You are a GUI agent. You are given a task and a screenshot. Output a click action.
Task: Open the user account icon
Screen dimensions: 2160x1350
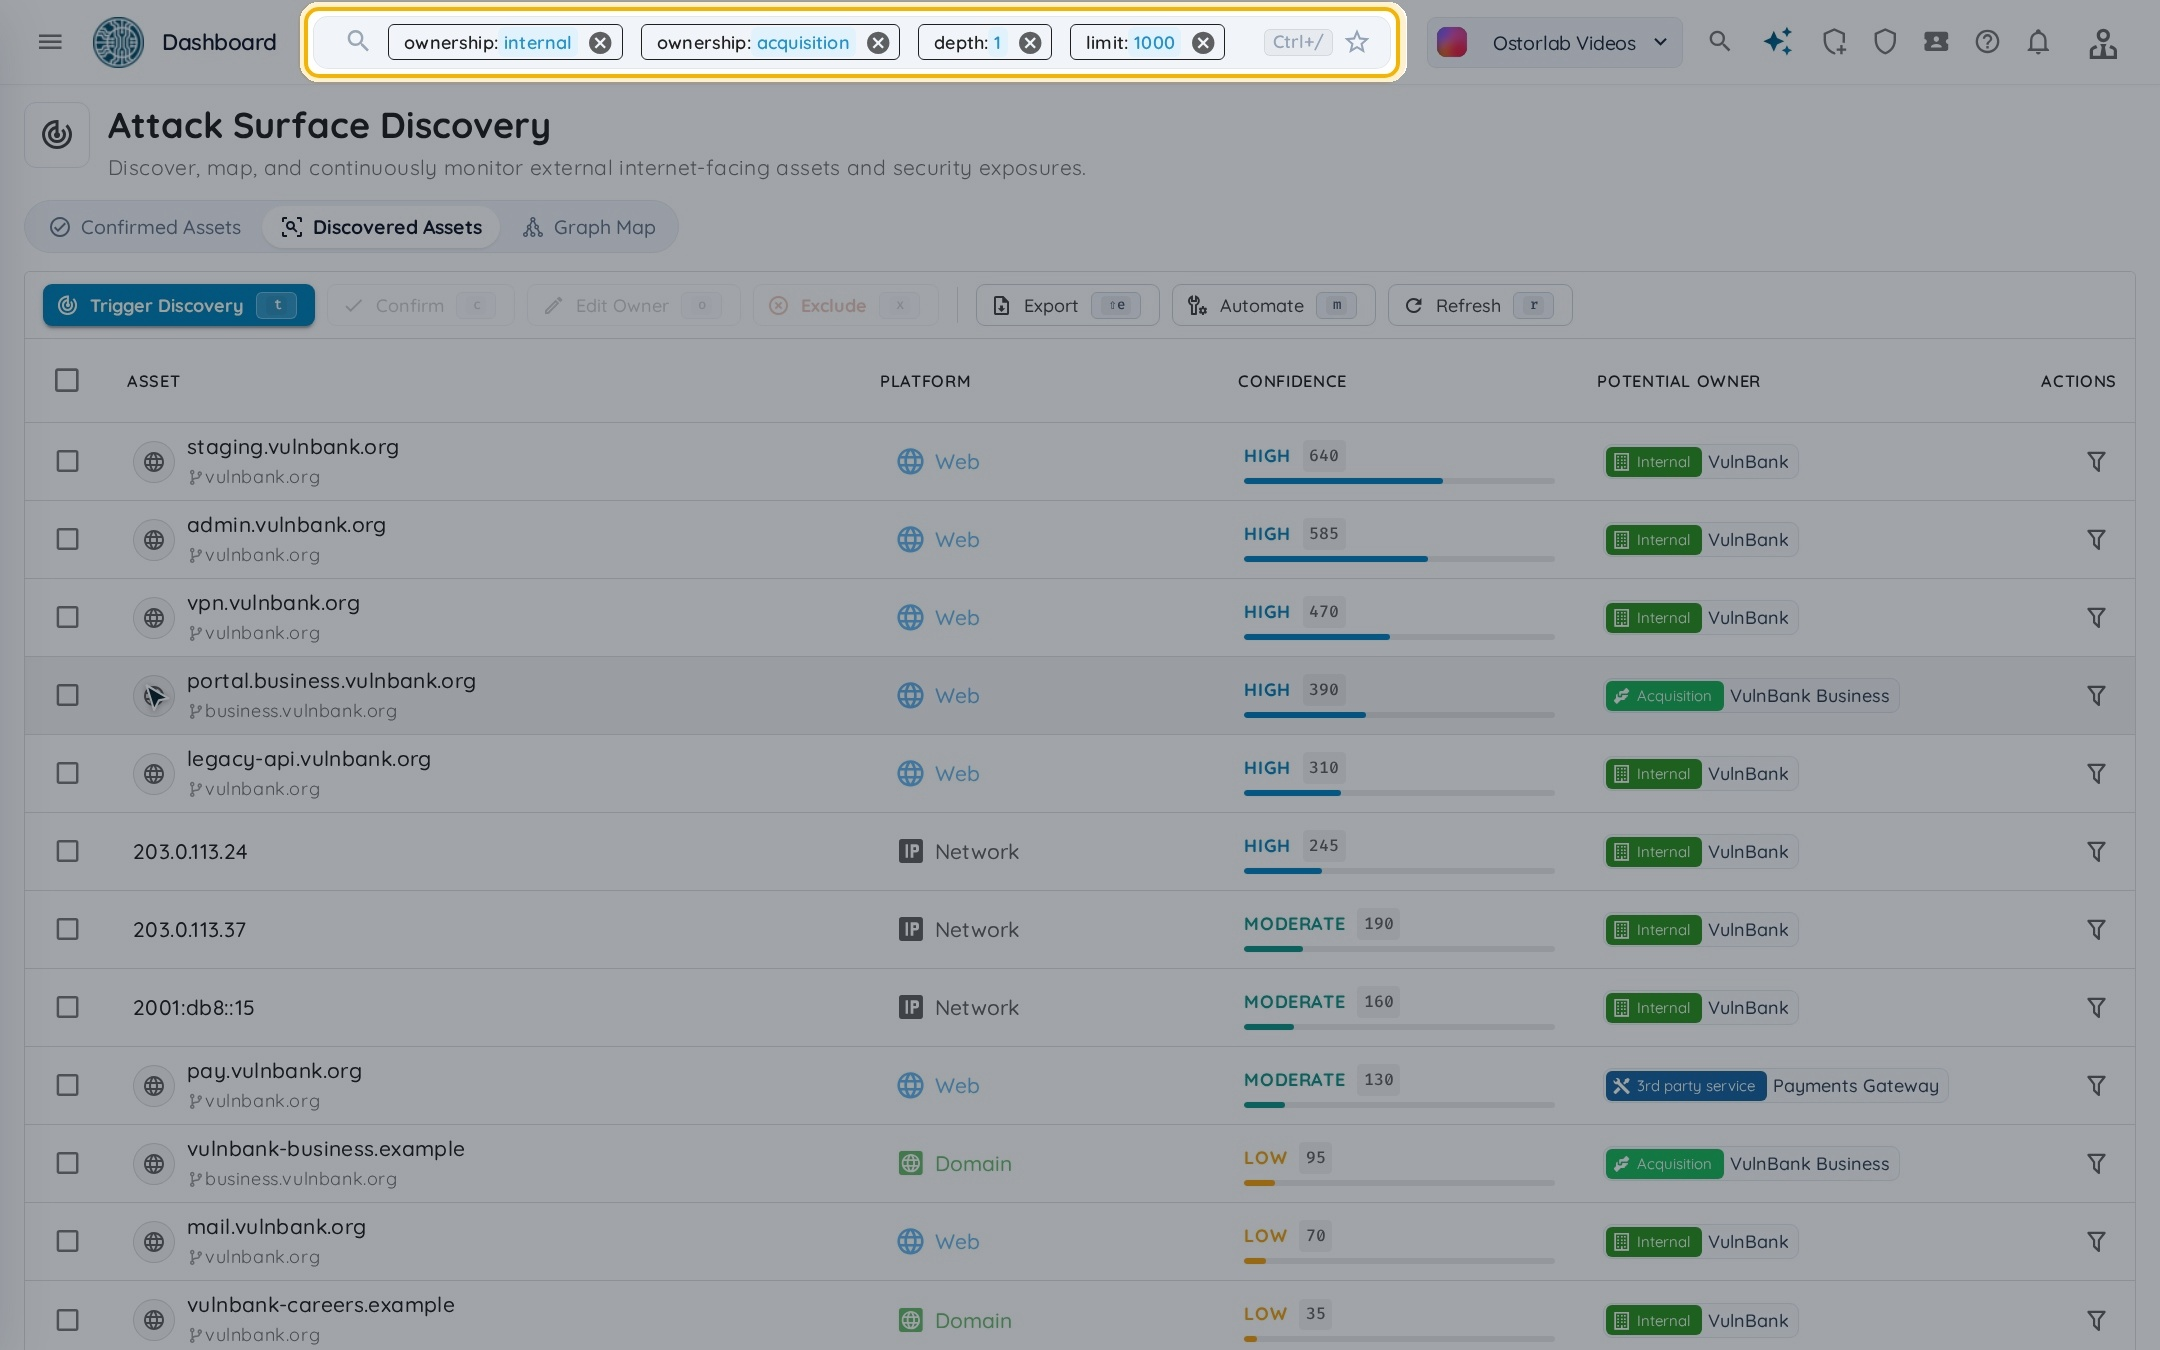point(2103,43)
